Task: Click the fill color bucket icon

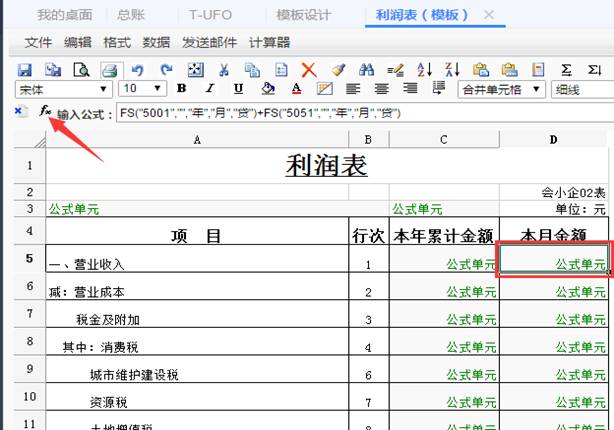Action: [267, 89]
